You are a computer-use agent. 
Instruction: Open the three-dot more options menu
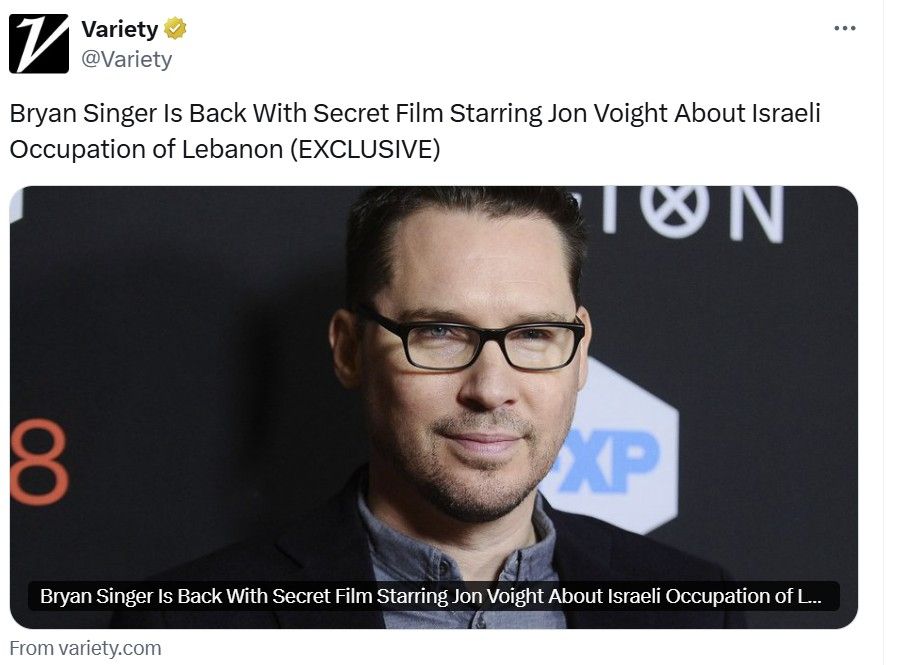[x=844, y=28]
